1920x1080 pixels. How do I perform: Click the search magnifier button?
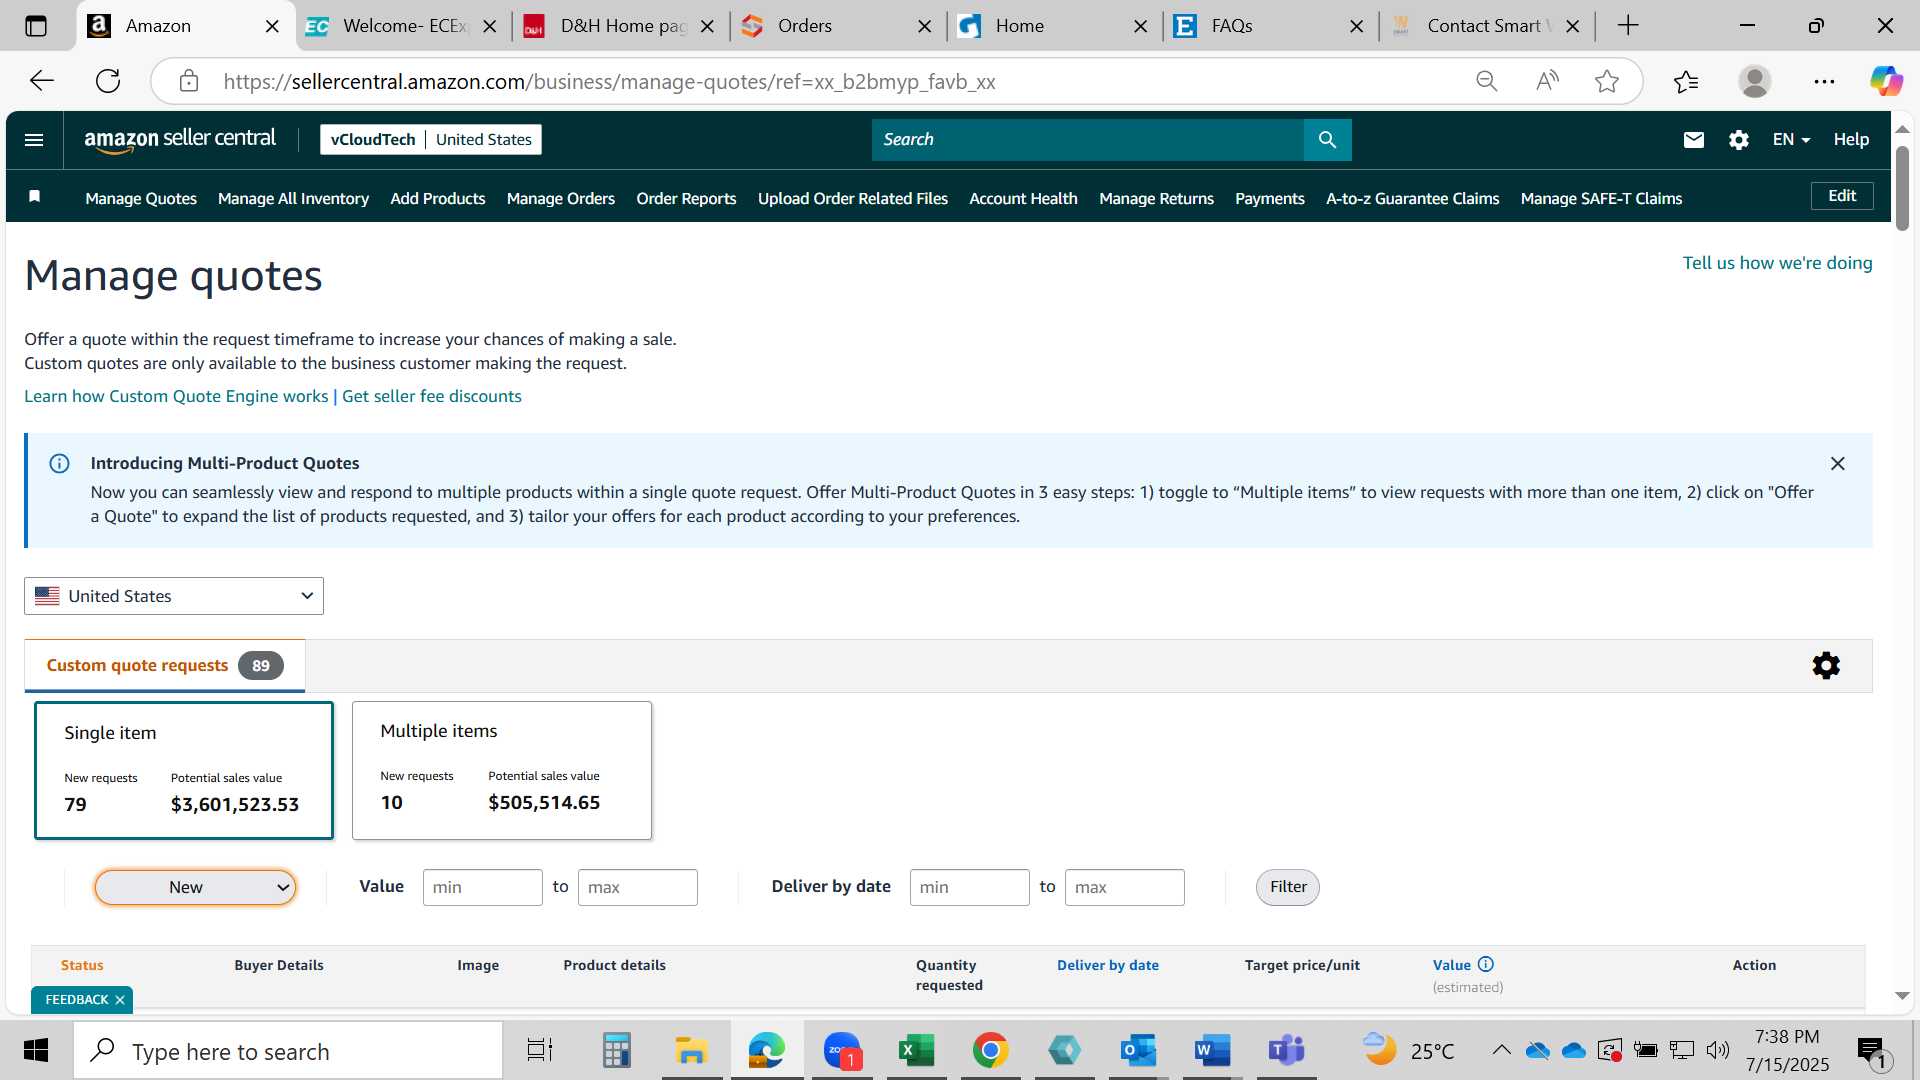(x=1327, y=140)
